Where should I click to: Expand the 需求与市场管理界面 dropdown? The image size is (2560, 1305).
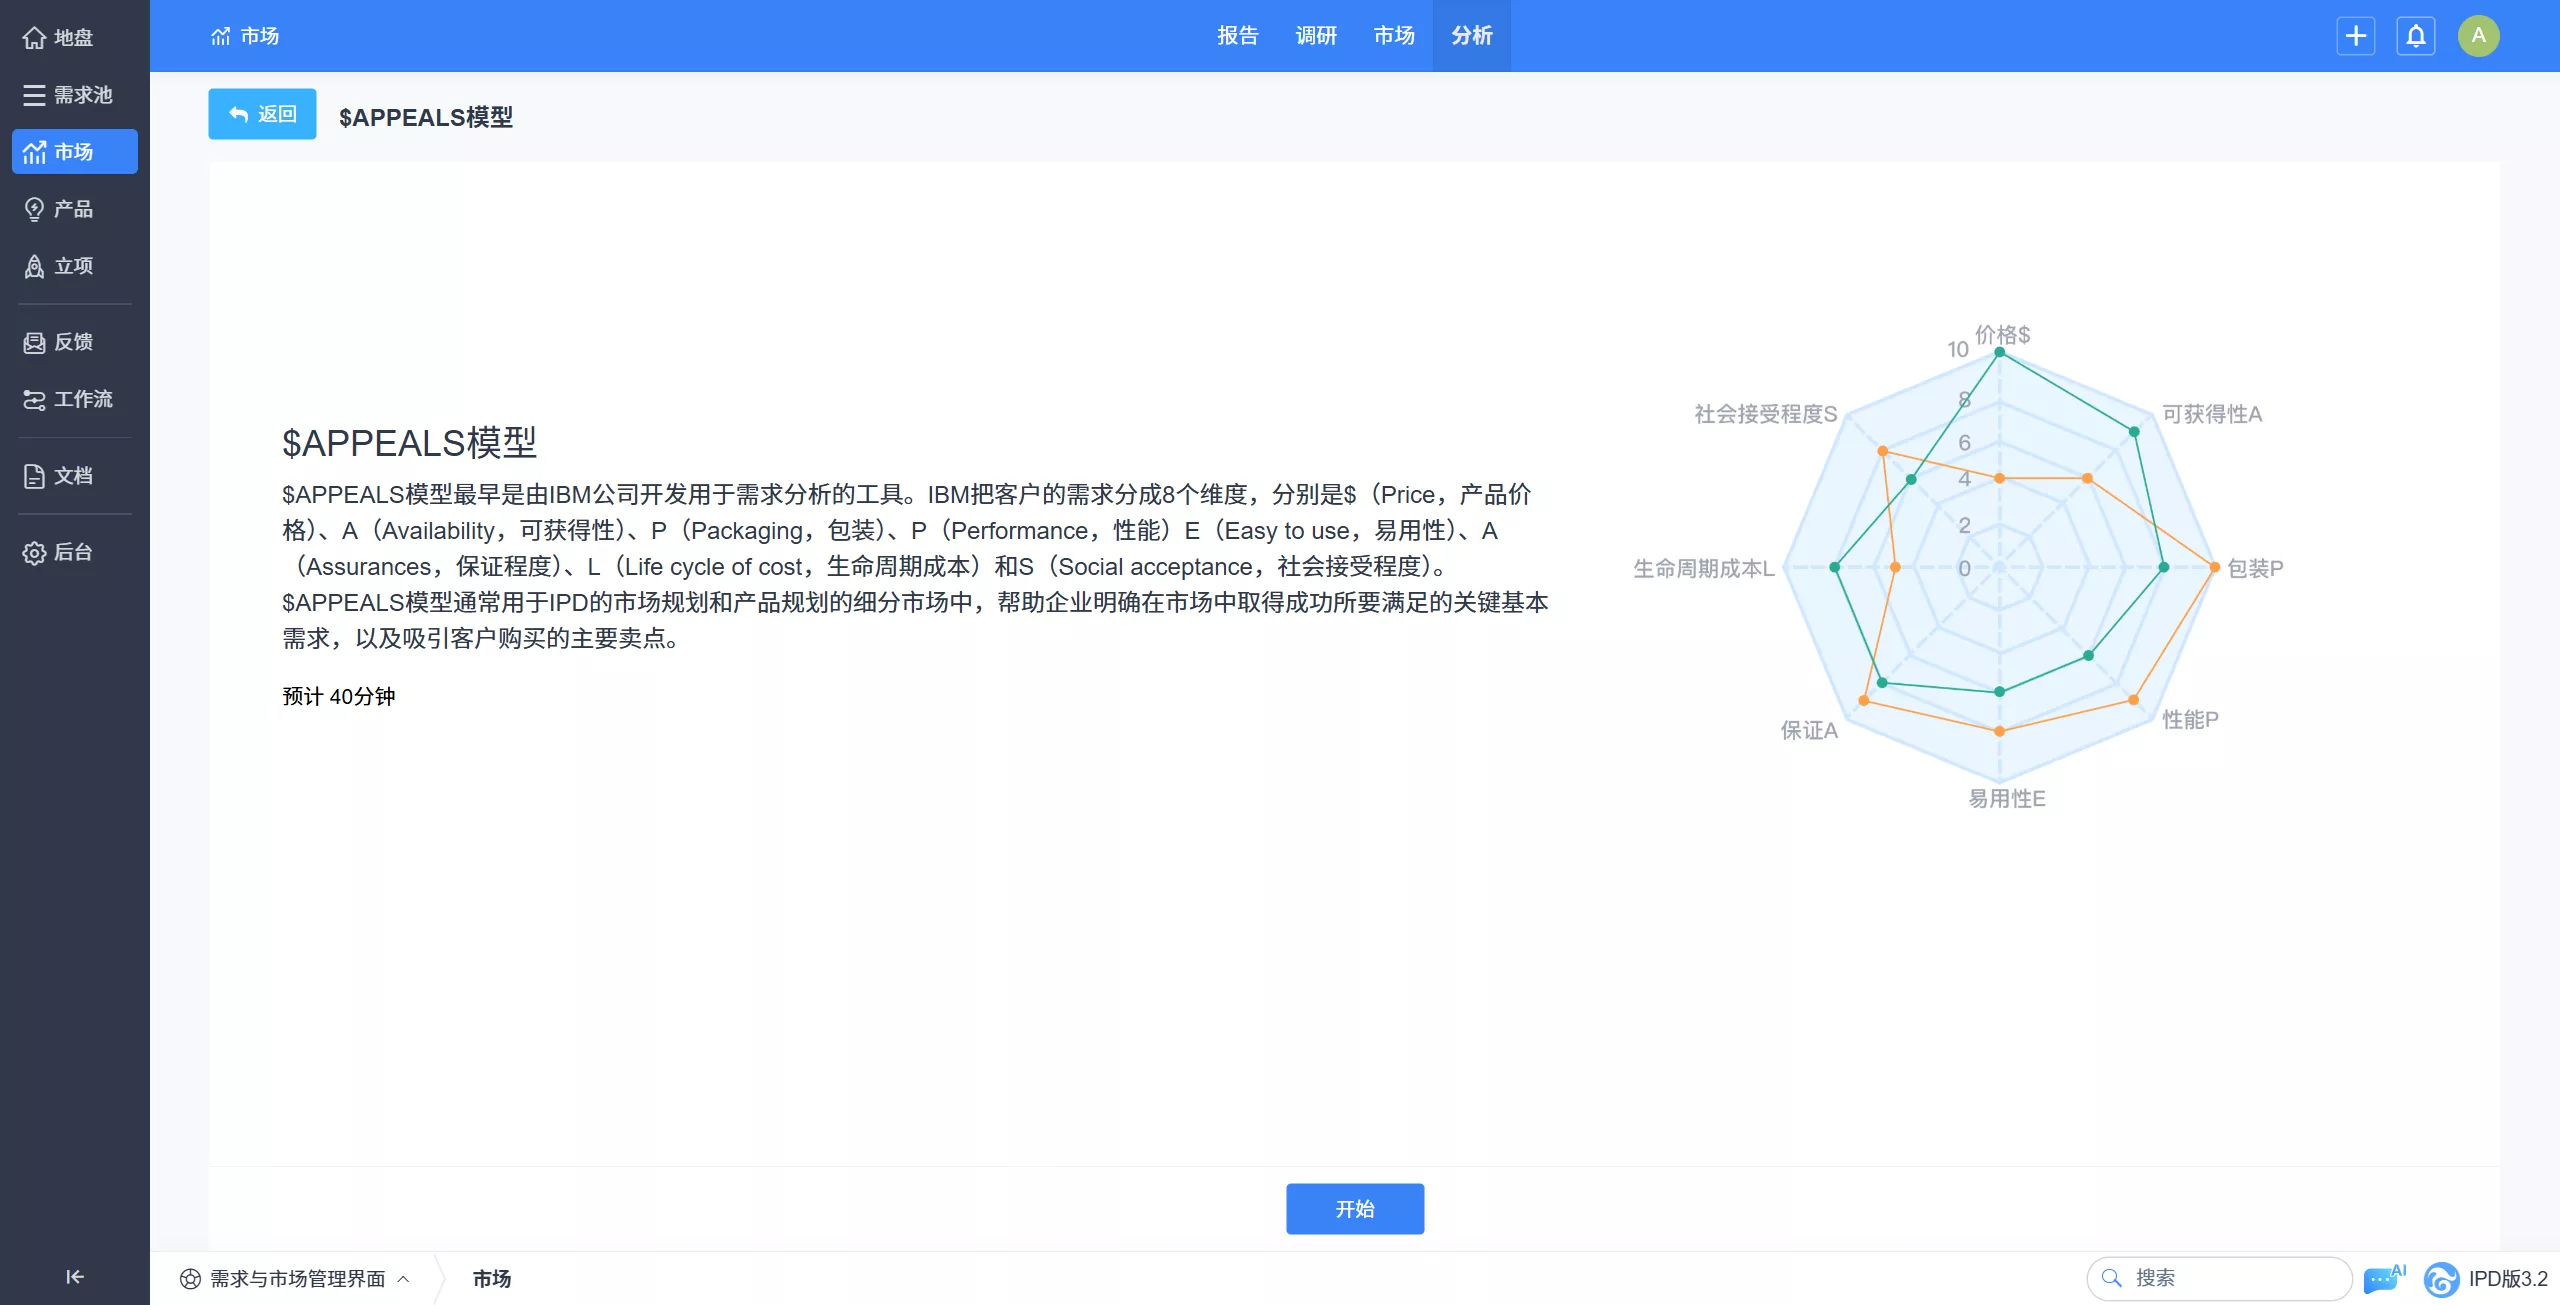(x=296, y=1279)
